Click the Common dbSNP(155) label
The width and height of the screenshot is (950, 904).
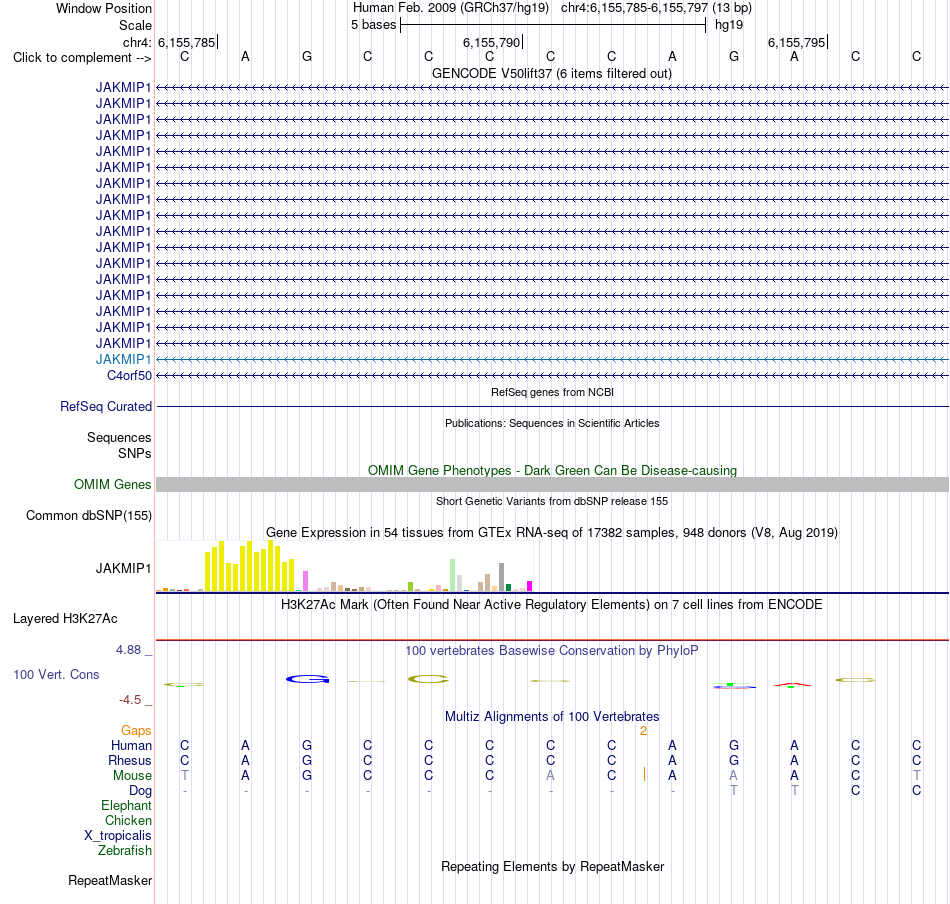(x=88, y=516)
